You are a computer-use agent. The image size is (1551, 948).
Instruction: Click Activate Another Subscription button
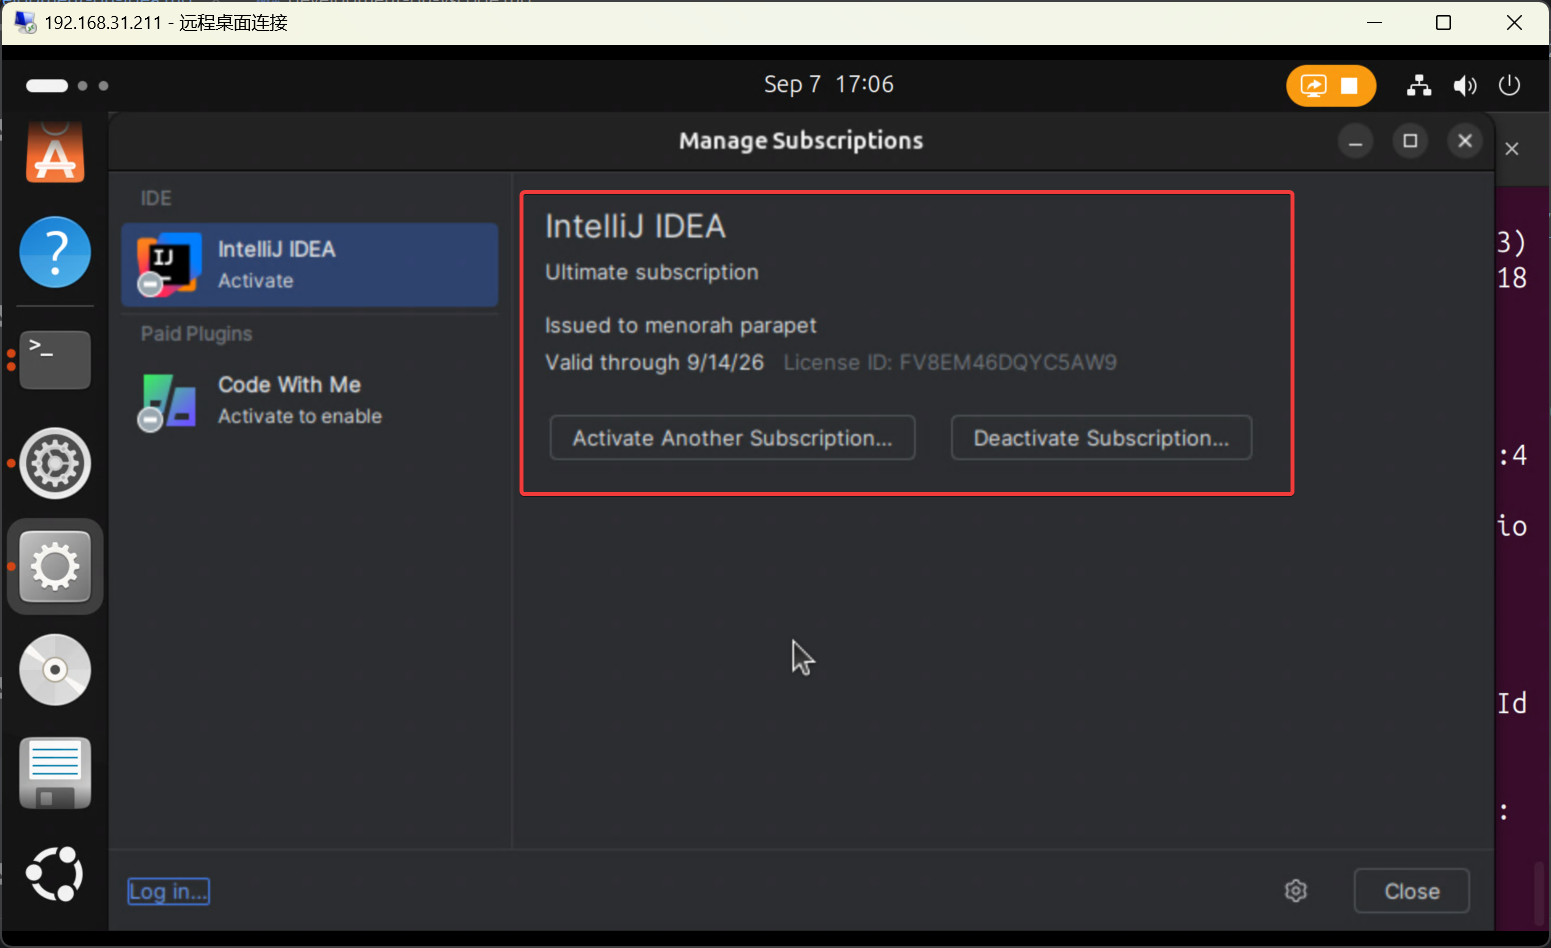pyautogui.click(x=732, y=438)
